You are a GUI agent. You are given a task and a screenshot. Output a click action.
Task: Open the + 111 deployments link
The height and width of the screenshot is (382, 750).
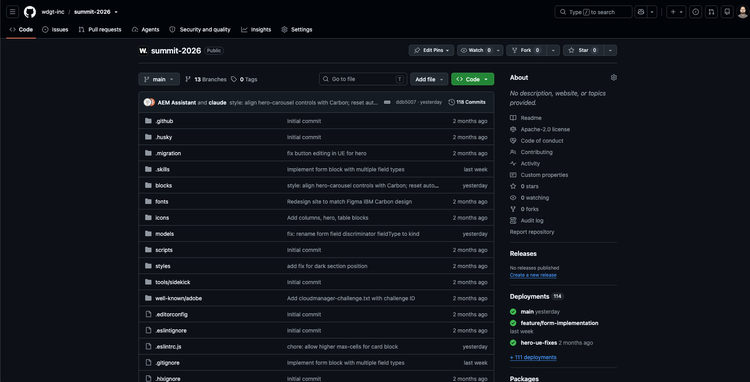coord(533,357)
